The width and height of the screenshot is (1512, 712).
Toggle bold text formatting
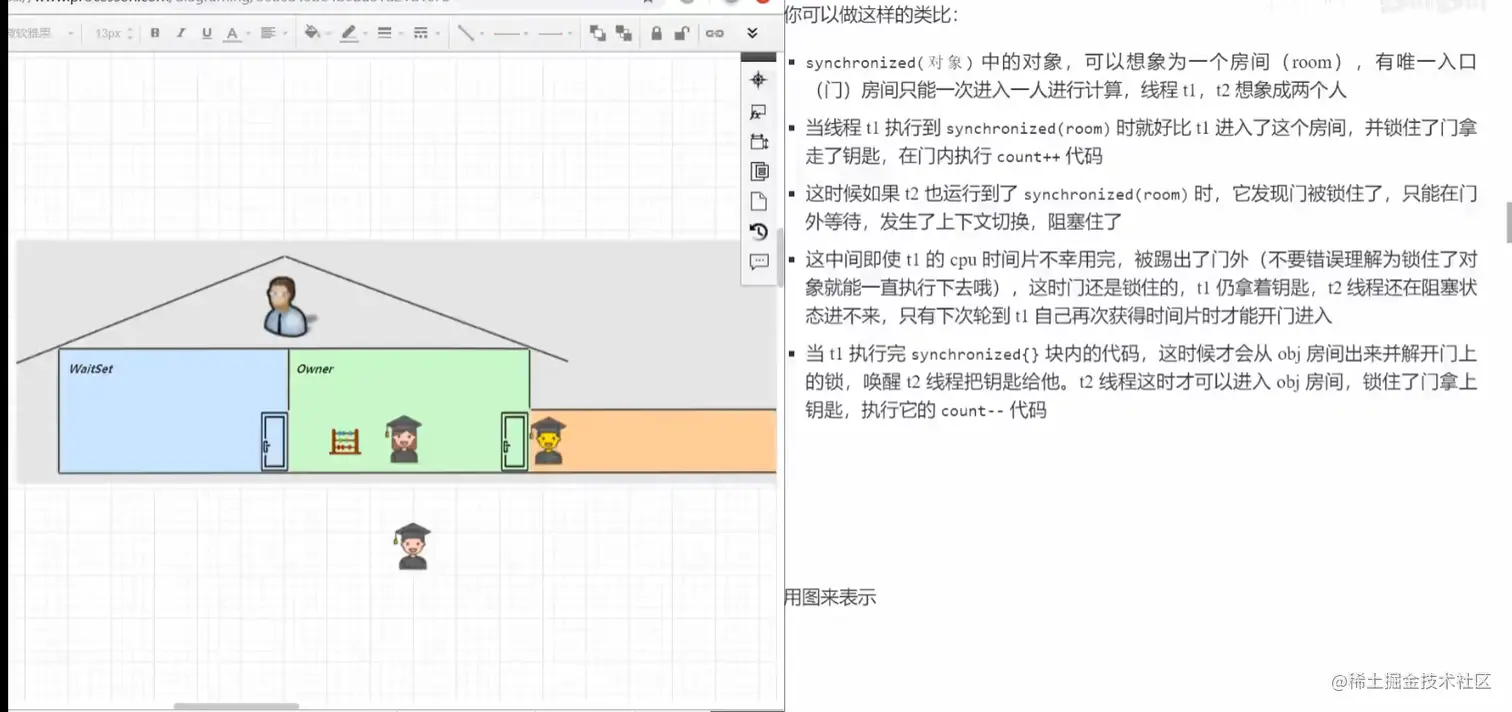point(155,33)
